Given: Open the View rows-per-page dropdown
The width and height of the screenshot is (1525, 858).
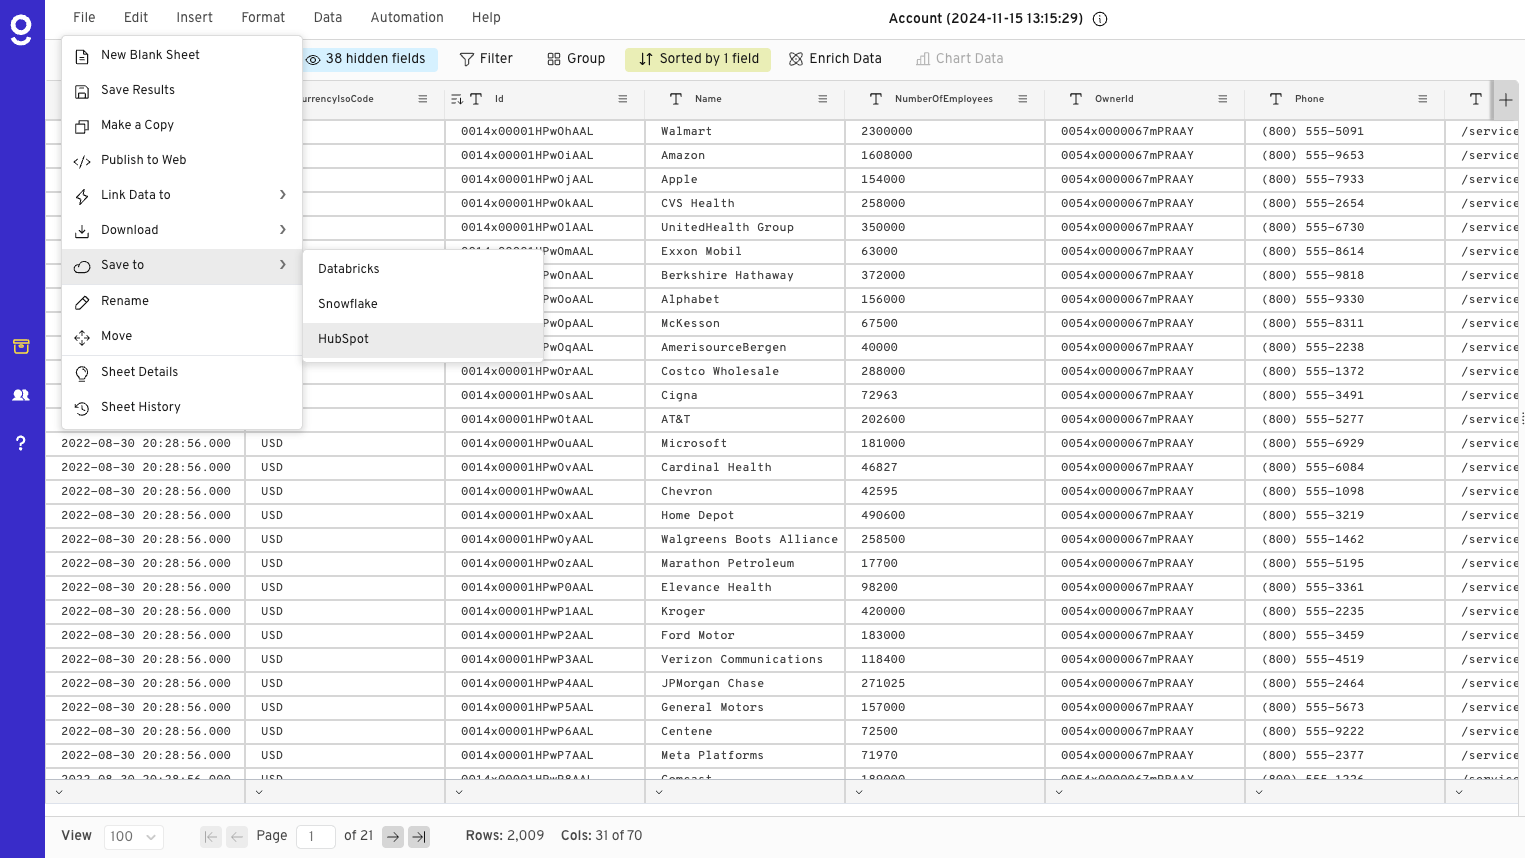Looking at the screenshot, I should point(134,837).
